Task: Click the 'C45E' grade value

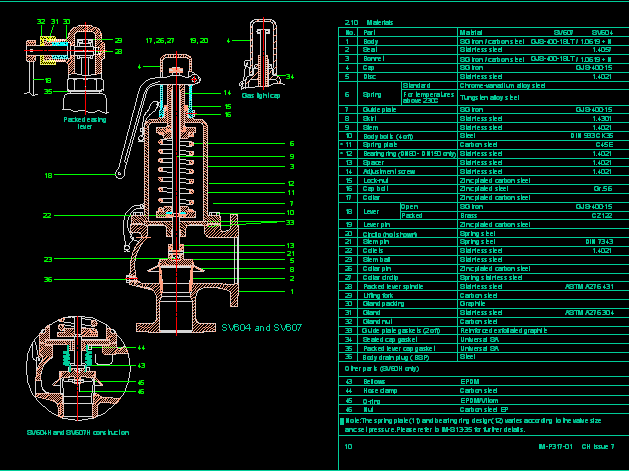Action: click(x=605, y=145)
